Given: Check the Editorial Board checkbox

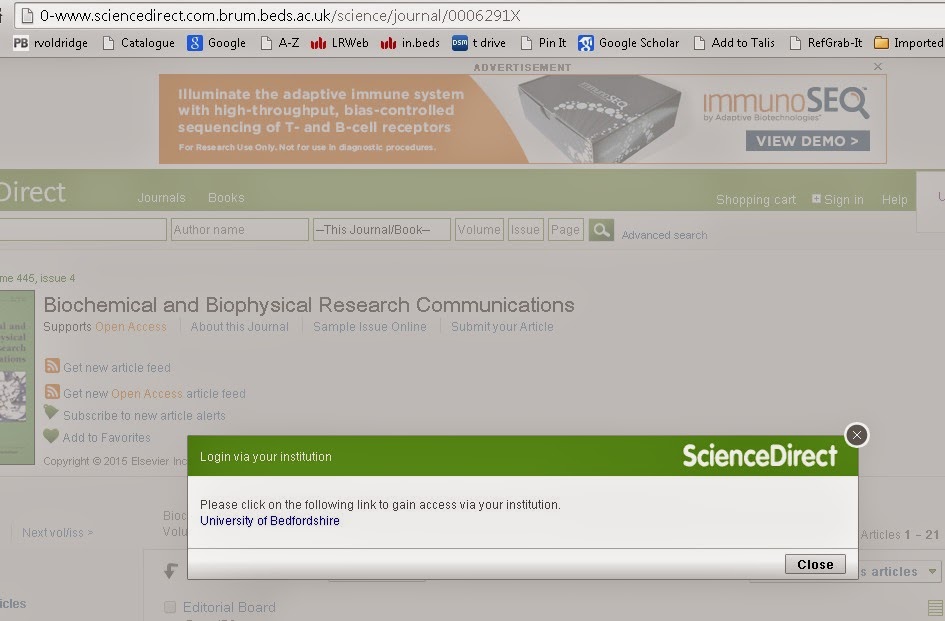Looking at the screenshot, I should pos(170,607).
